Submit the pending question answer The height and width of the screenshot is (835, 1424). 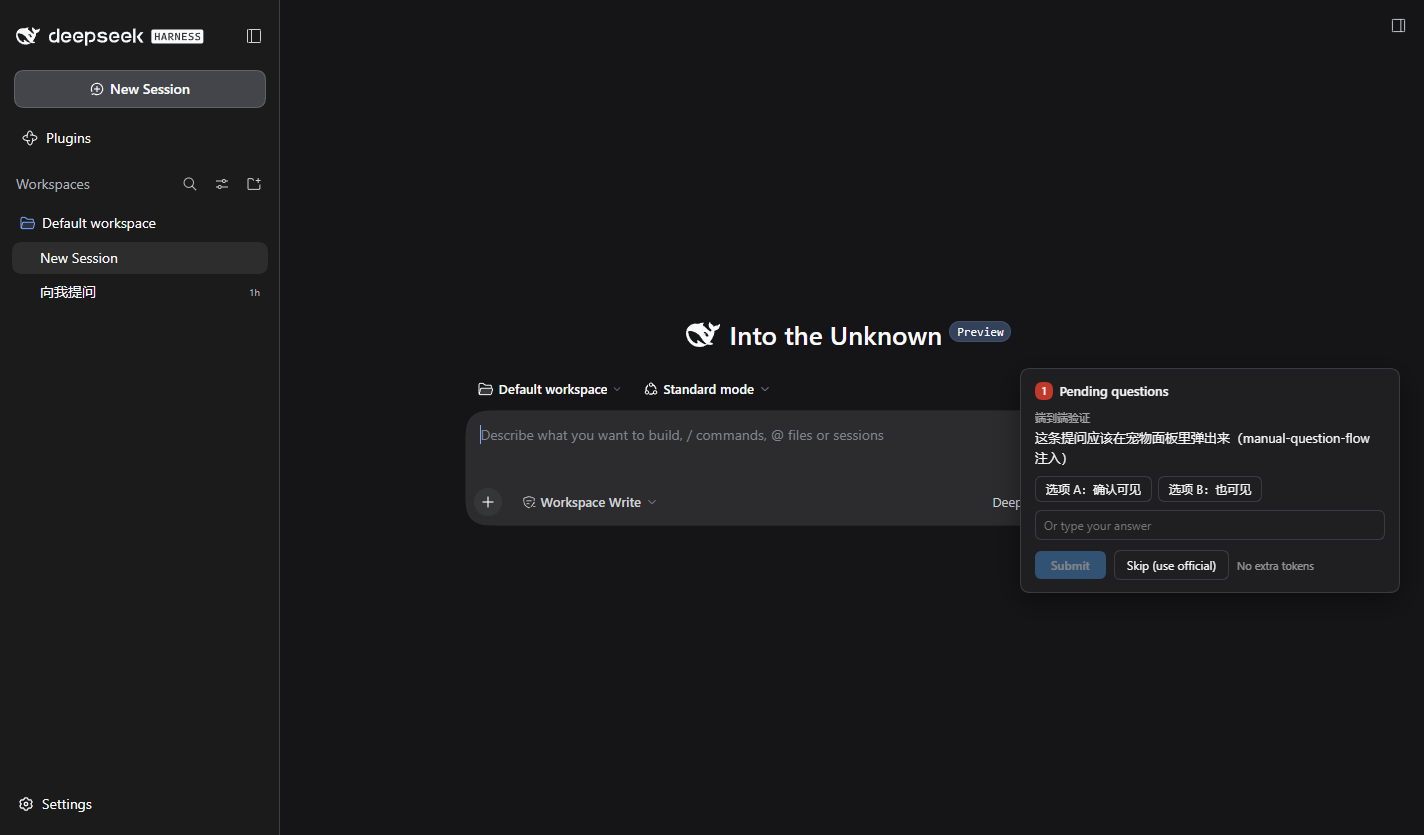point(1070,565)
